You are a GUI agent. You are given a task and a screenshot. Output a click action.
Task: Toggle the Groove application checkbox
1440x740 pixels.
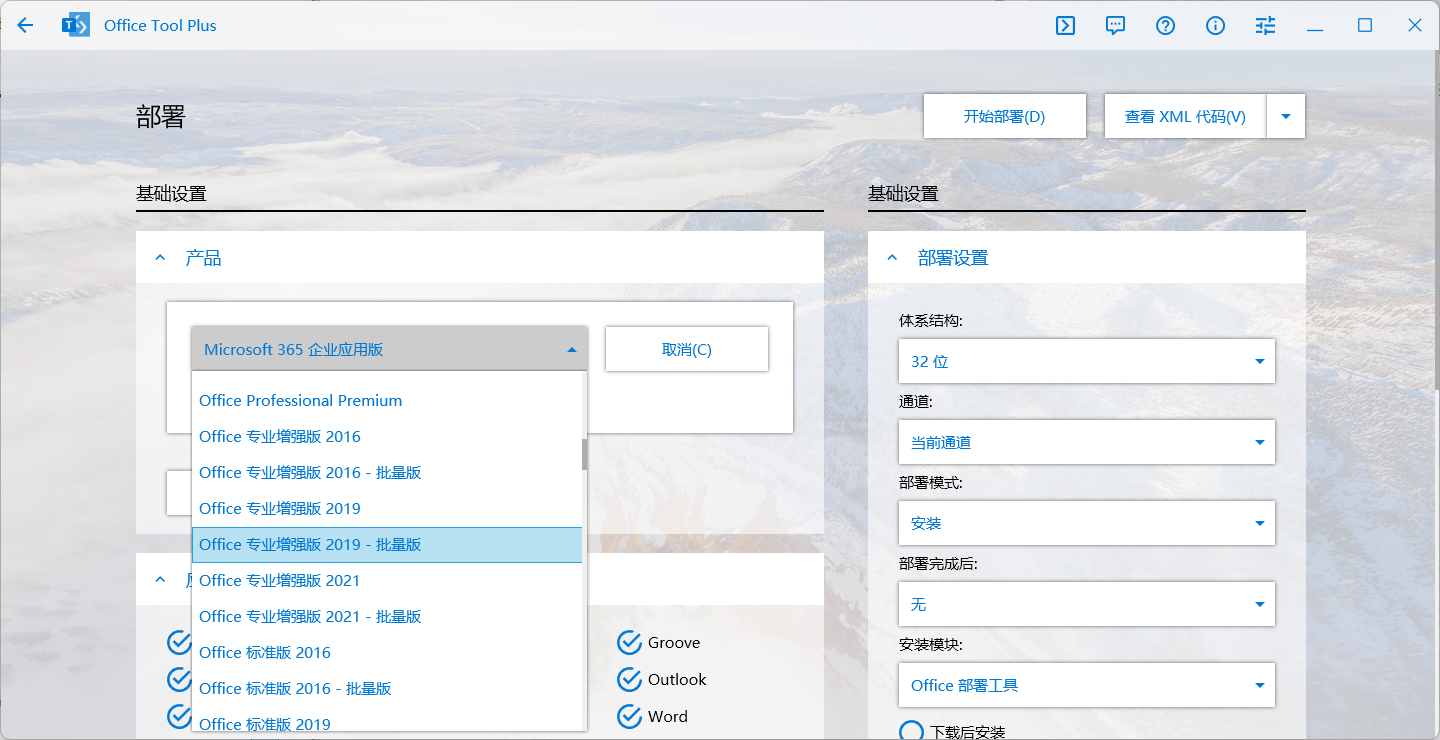(630, 643)
